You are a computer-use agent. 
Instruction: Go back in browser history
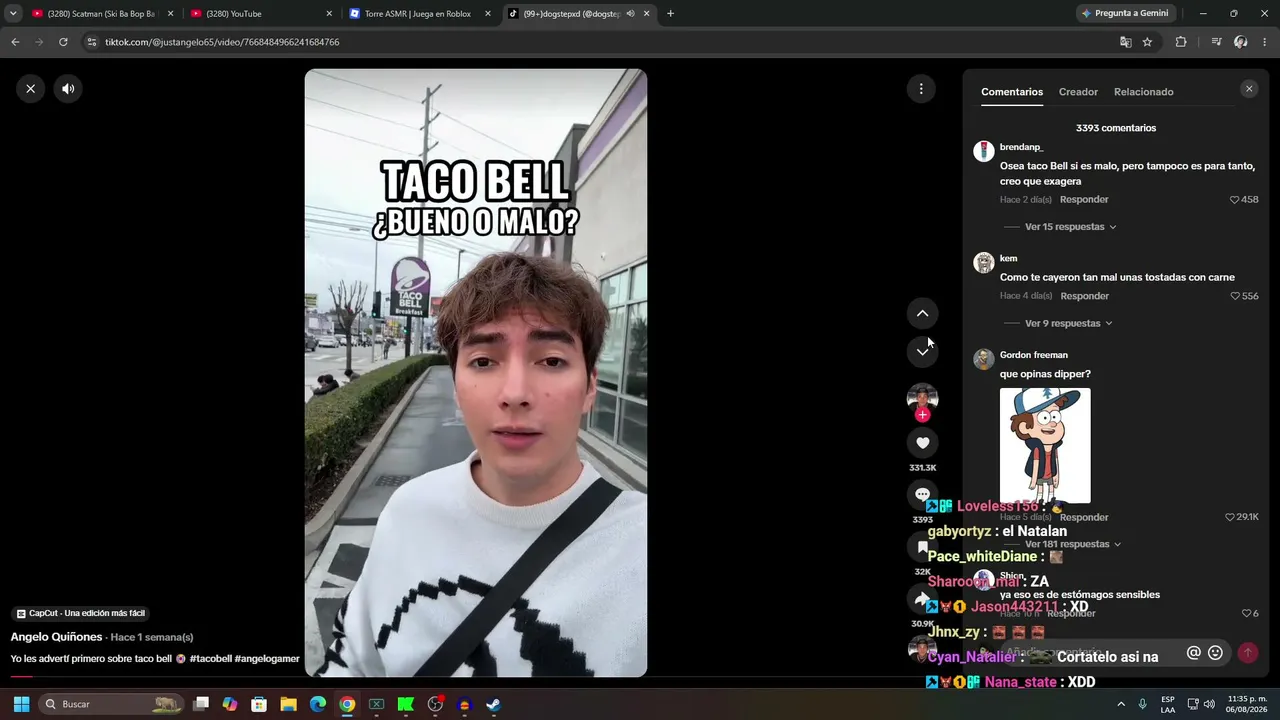coord(15,42)
